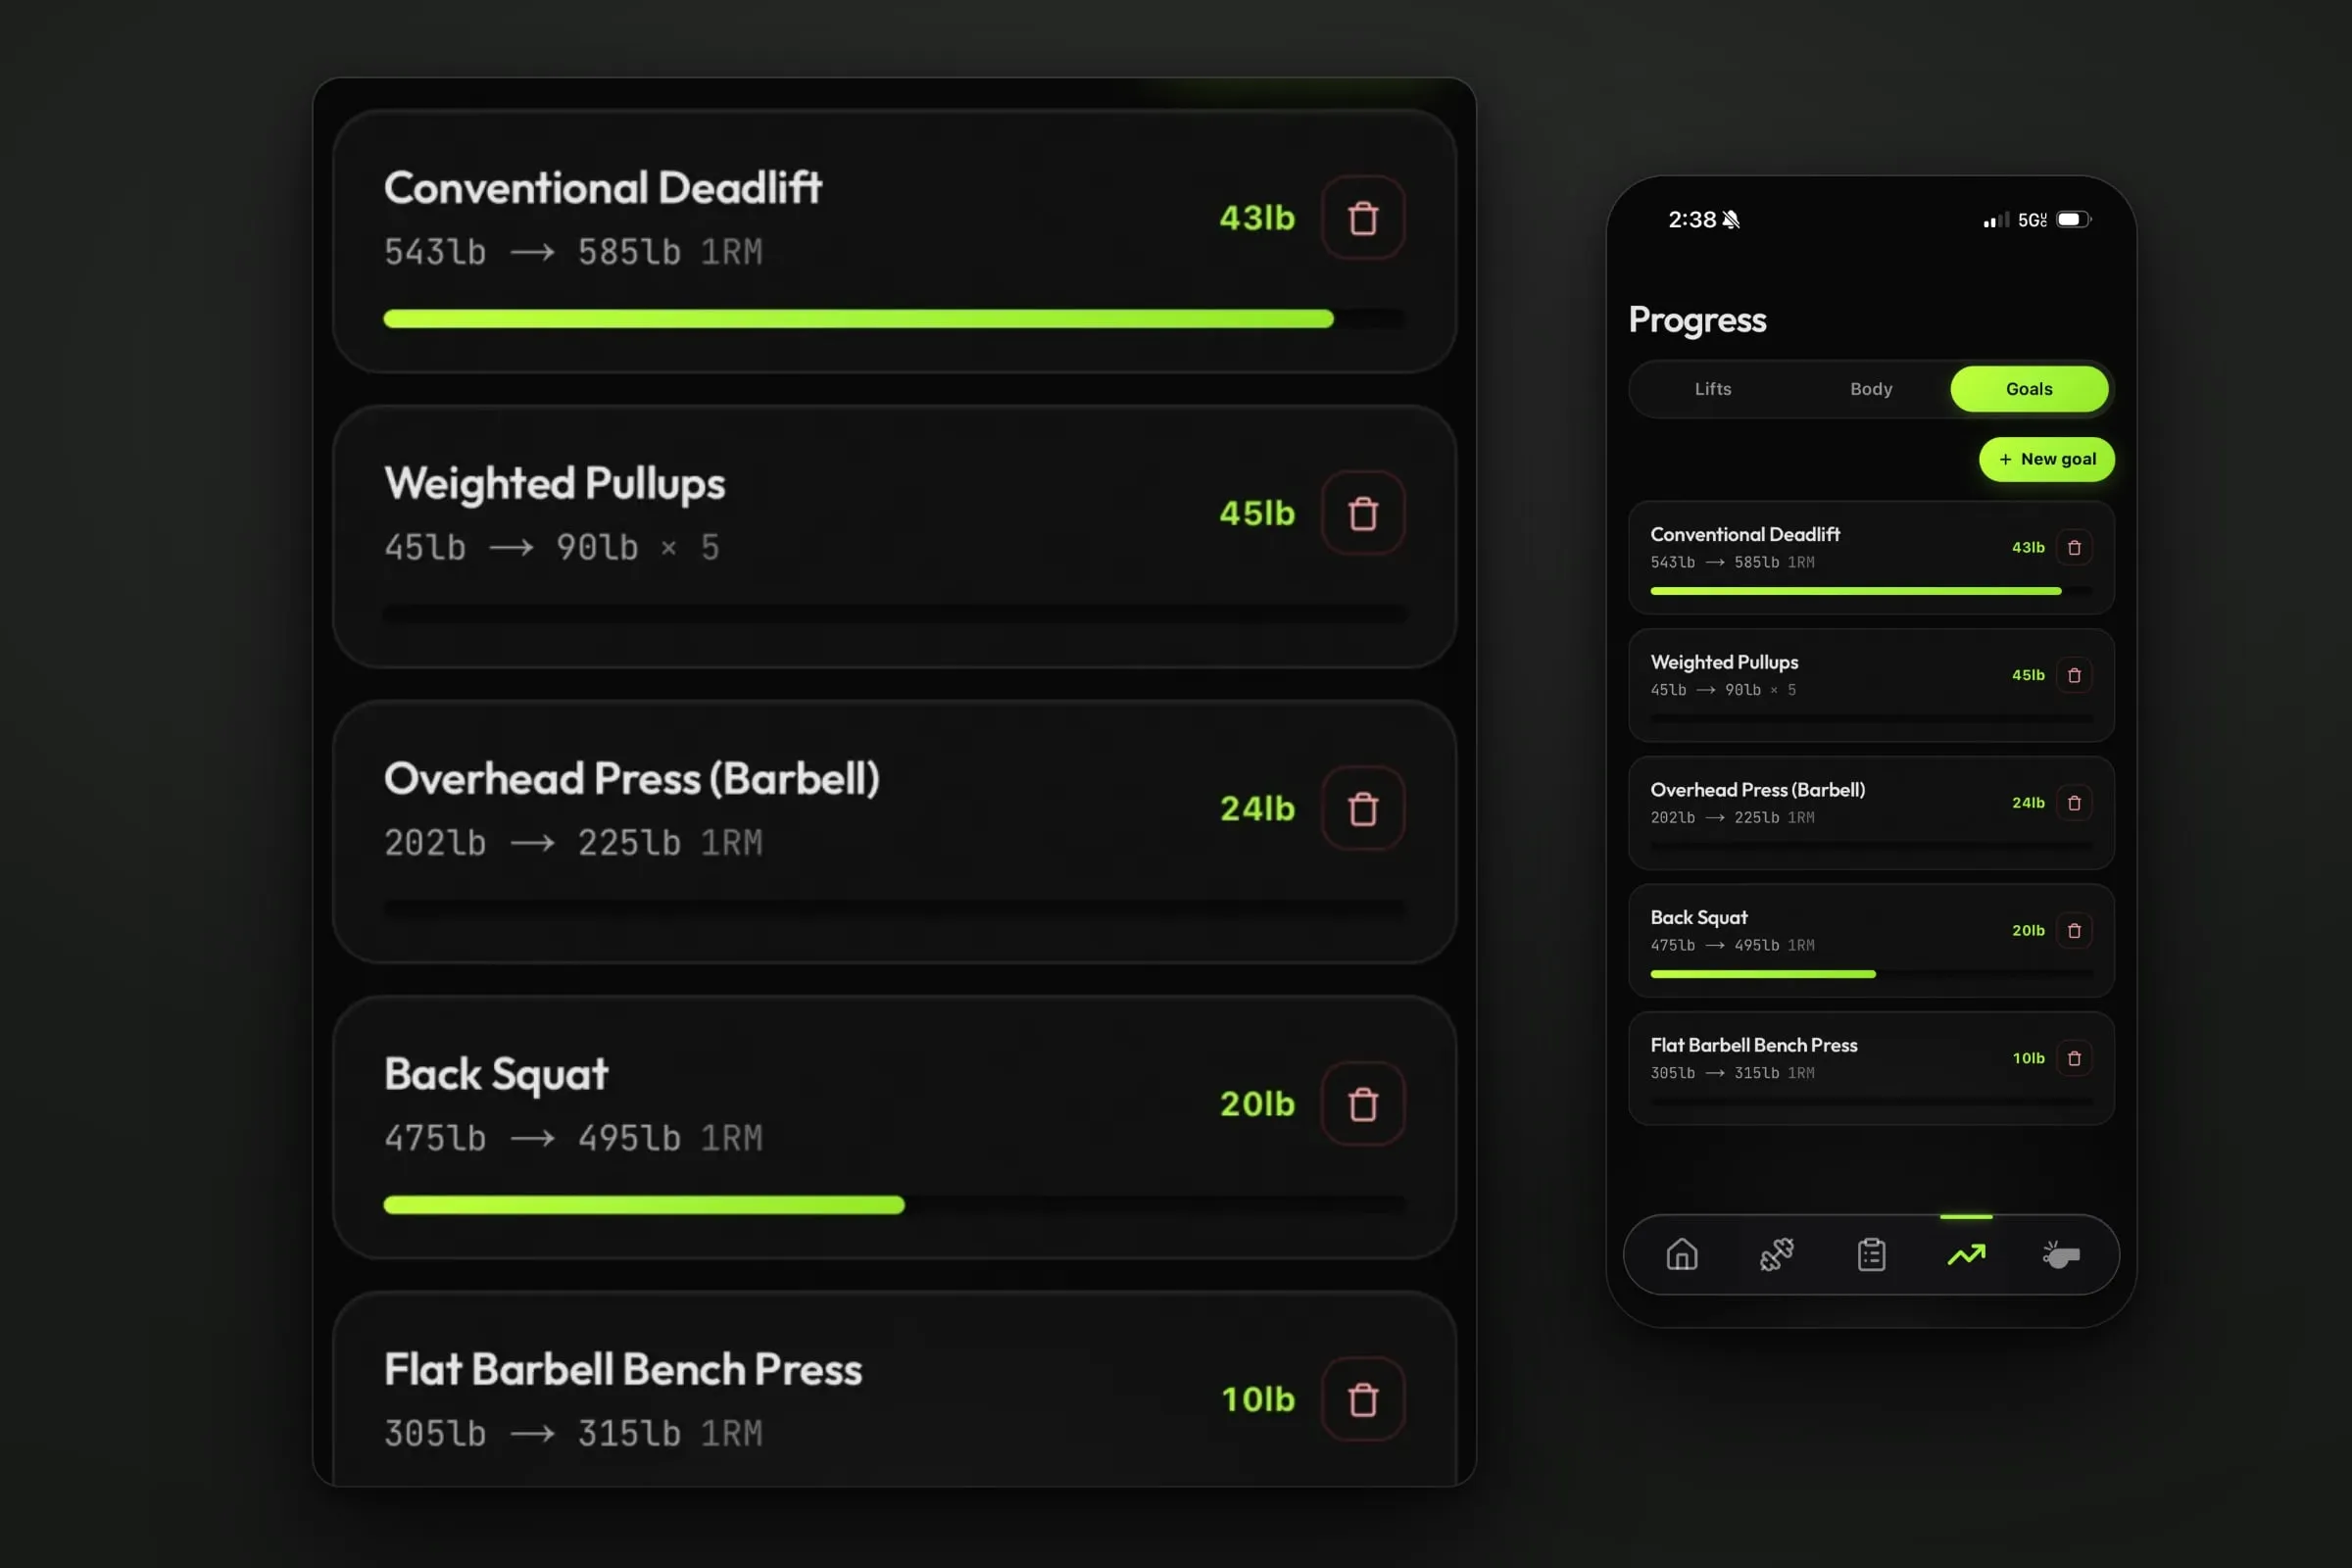
Task: Open the Home icon in phone navigation bar
Action: [1682, 1254]
